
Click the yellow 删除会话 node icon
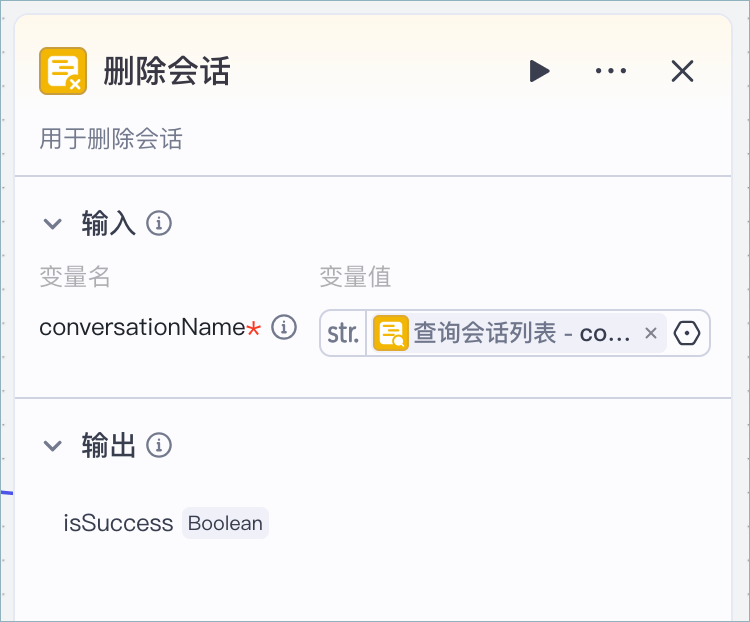pos(63,71)
